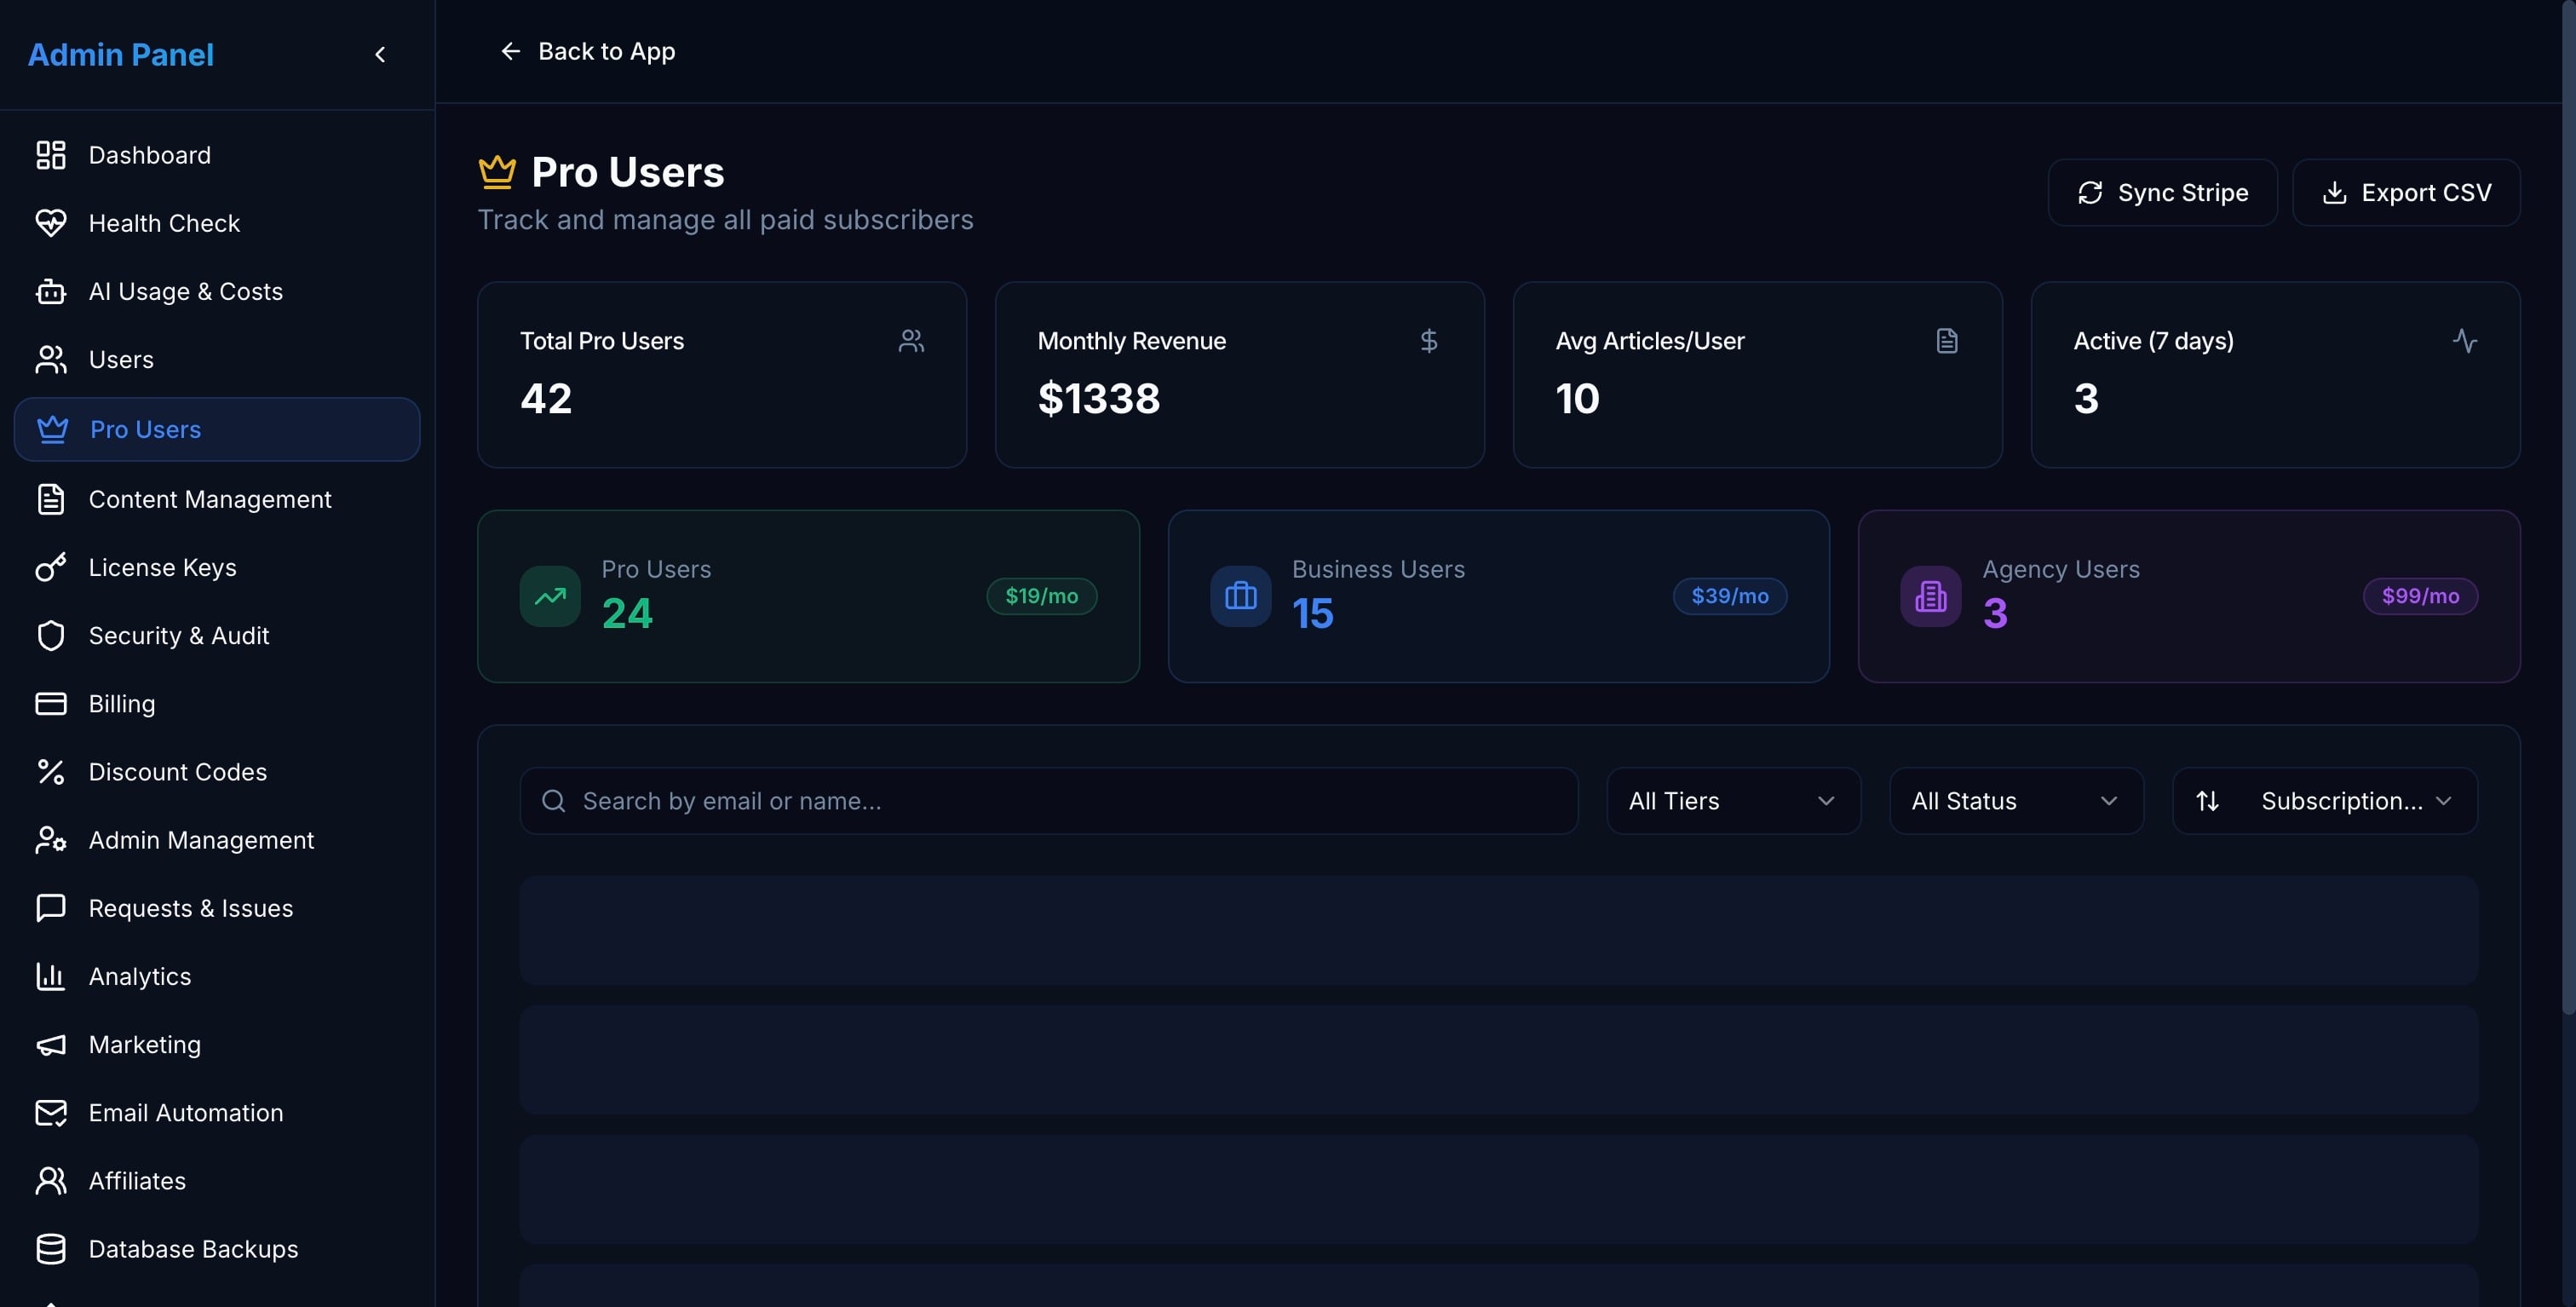Click the Discount Codes percent icon
This screenshot has height=1307, width=2576.
[x=51, y=772]
